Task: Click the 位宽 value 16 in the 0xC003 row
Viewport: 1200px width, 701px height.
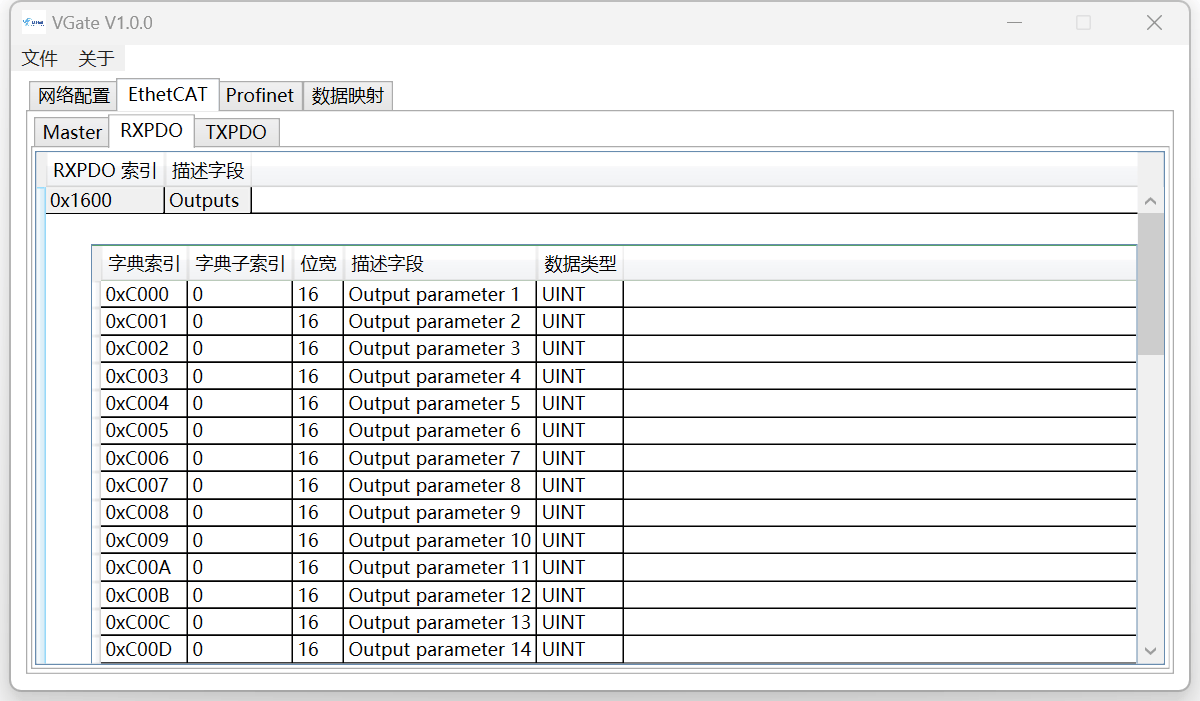Action: point(318,376)
